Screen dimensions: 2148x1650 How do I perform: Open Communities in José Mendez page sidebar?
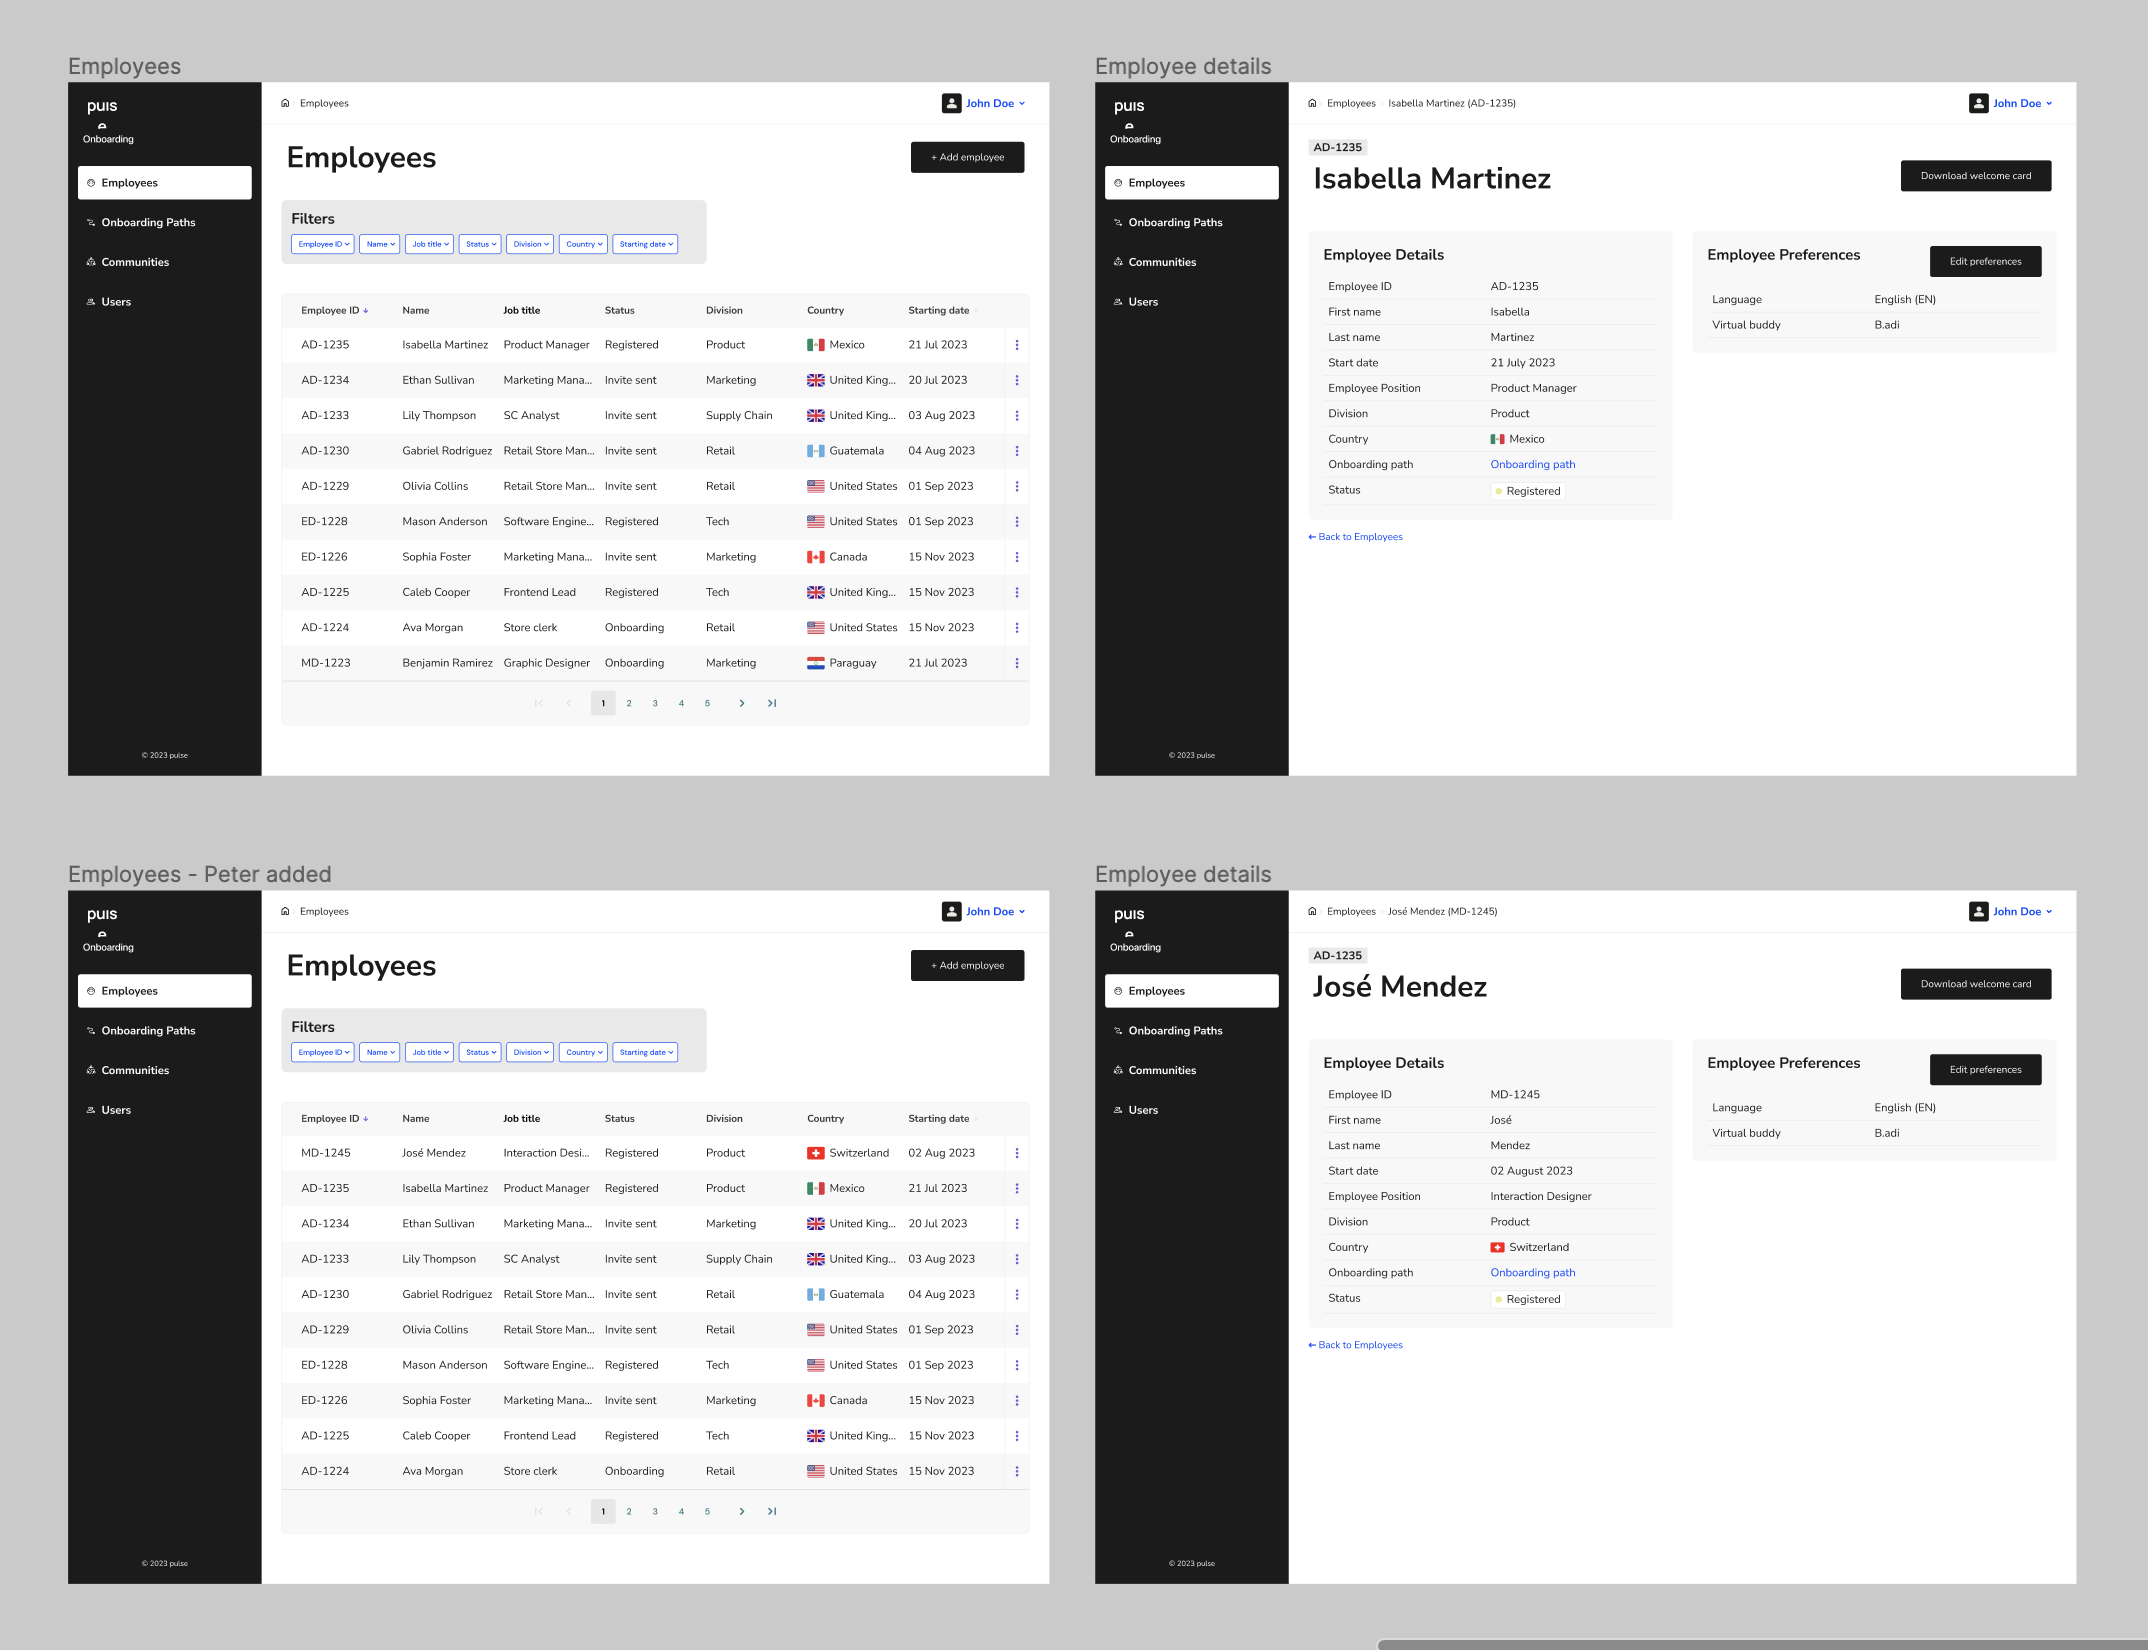[x=1161, y=1070]
